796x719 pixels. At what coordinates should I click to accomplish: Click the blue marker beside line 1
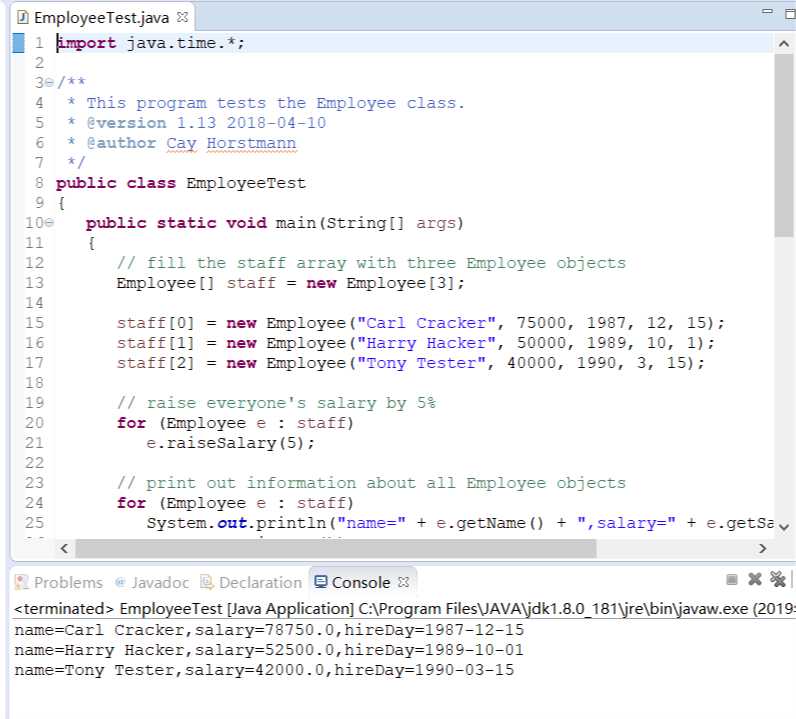click(18, 43)
